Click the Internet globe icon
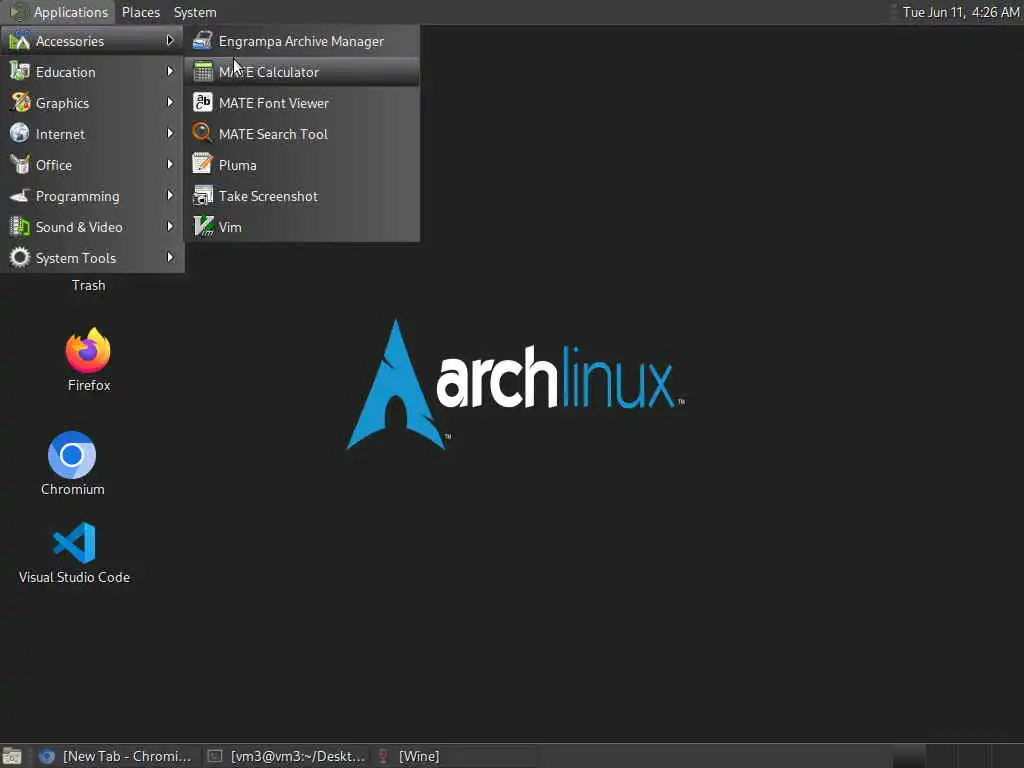 [x=20, y=133]
